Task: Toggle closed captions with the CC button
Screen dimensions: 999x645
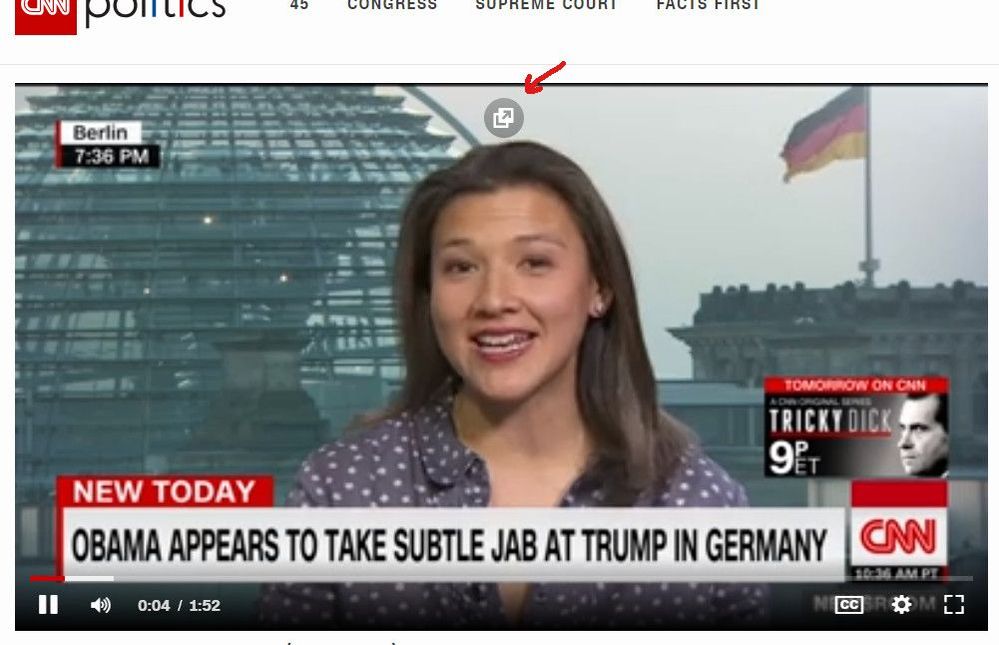Action: click(849, 605)
